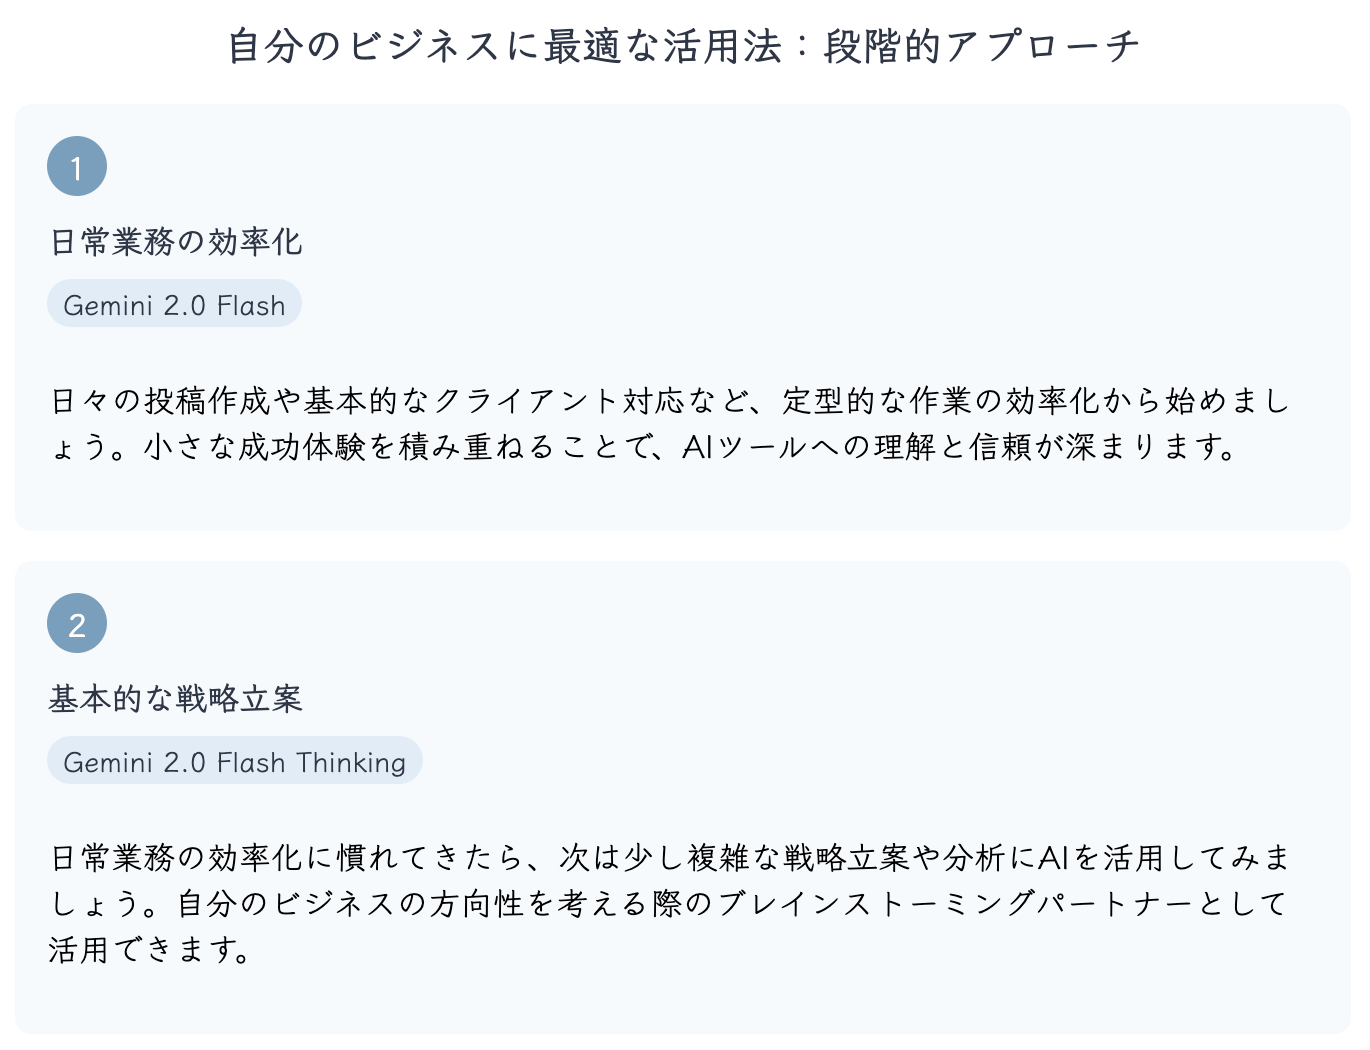The image size is (1370, 1050).
Task: Click the line ending with 信頼が深まります
Action: point(645,447)
